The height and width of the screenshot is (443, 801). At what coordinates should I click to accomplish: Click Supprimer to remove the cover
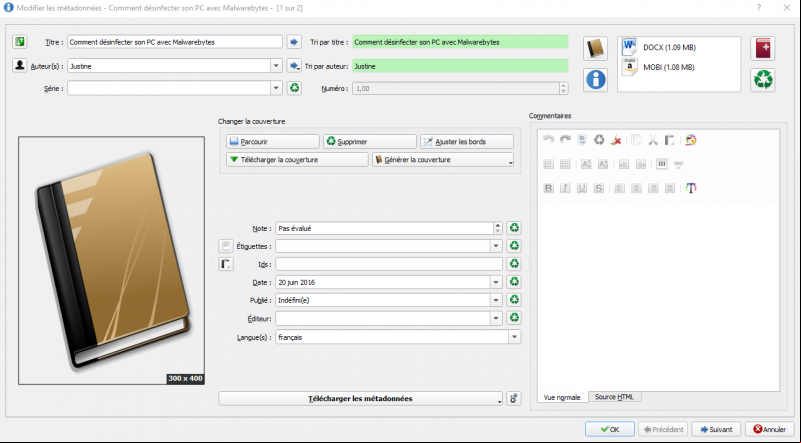370,142
